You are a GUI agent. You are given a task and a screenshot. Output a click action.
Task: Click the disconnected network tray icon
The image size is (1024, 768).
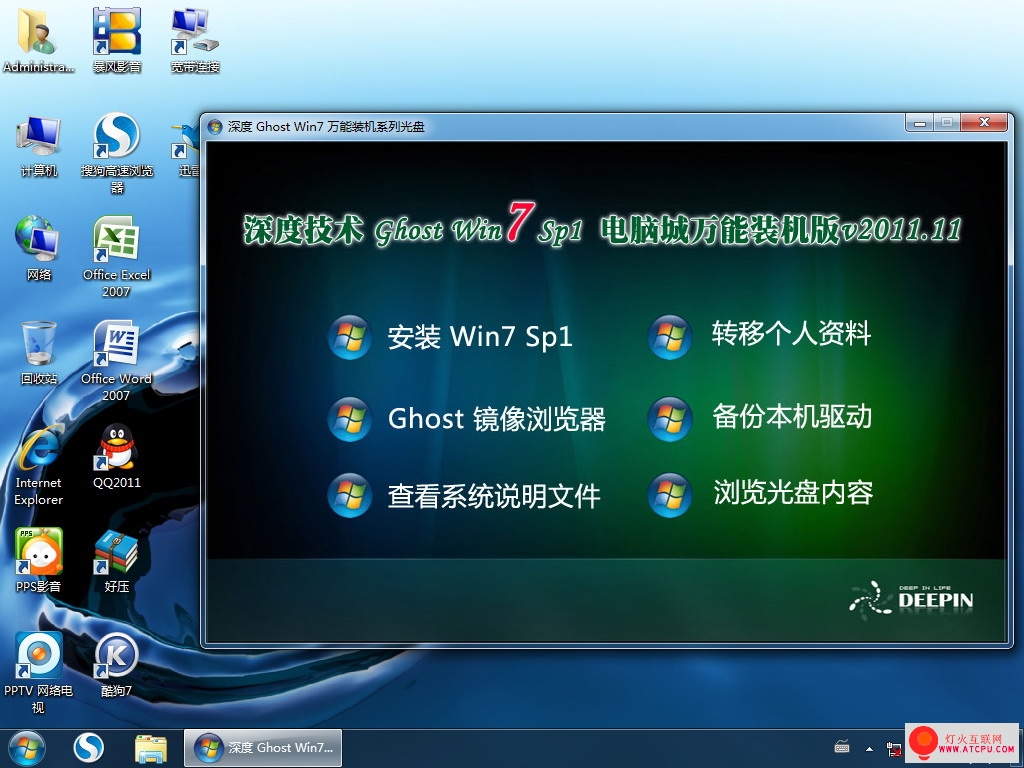pos(894,748)
